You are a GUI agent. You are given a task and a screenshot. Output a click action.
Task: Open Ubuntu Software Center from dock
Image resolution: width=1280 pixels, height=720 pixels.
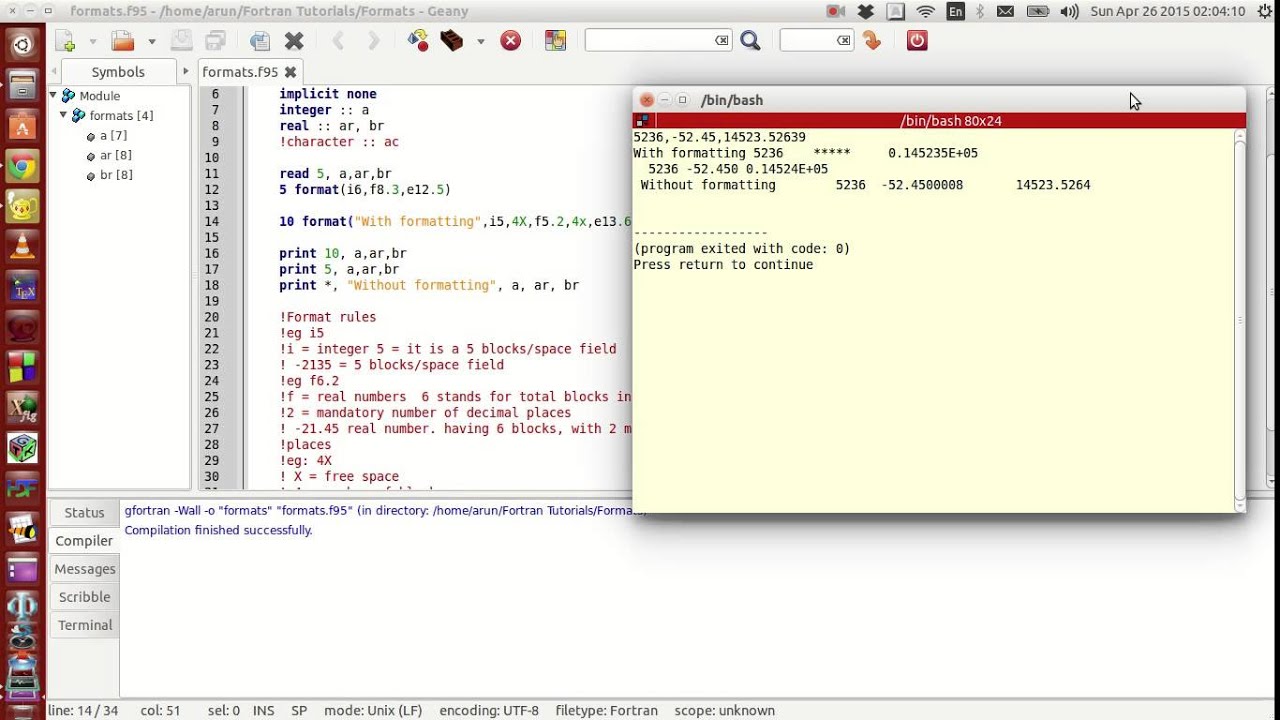pos(22,127)
